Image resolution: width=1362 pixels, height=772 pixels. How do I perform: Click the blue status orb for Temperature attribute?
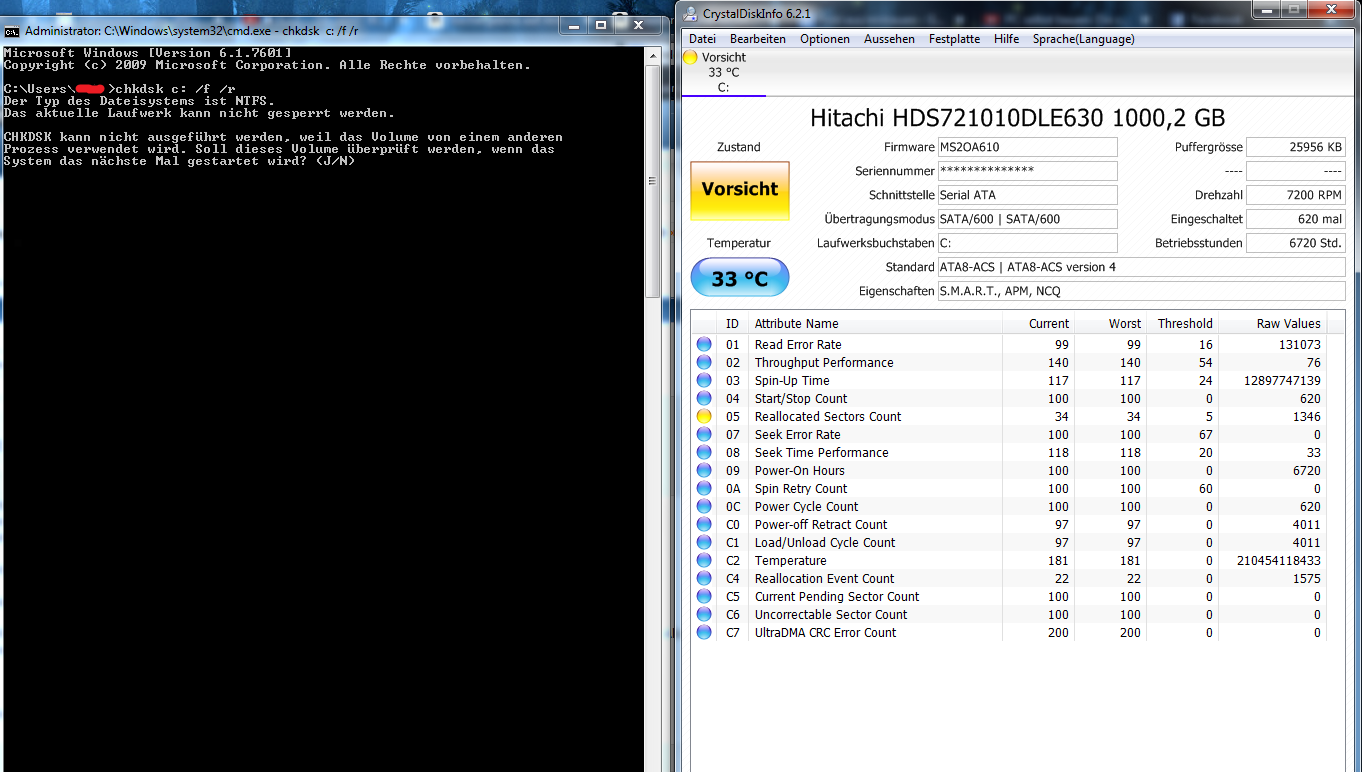[x=704, y=560]
